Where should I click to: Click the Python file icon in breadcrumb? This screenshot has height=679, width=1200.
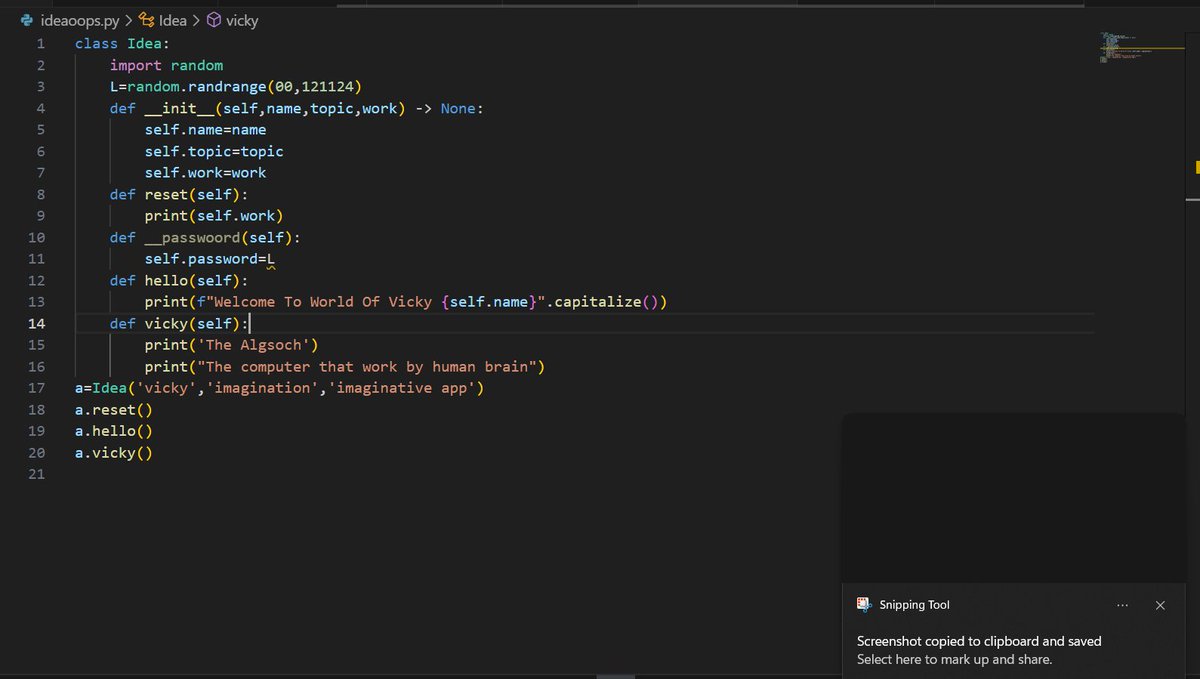[x=27, y=20]
